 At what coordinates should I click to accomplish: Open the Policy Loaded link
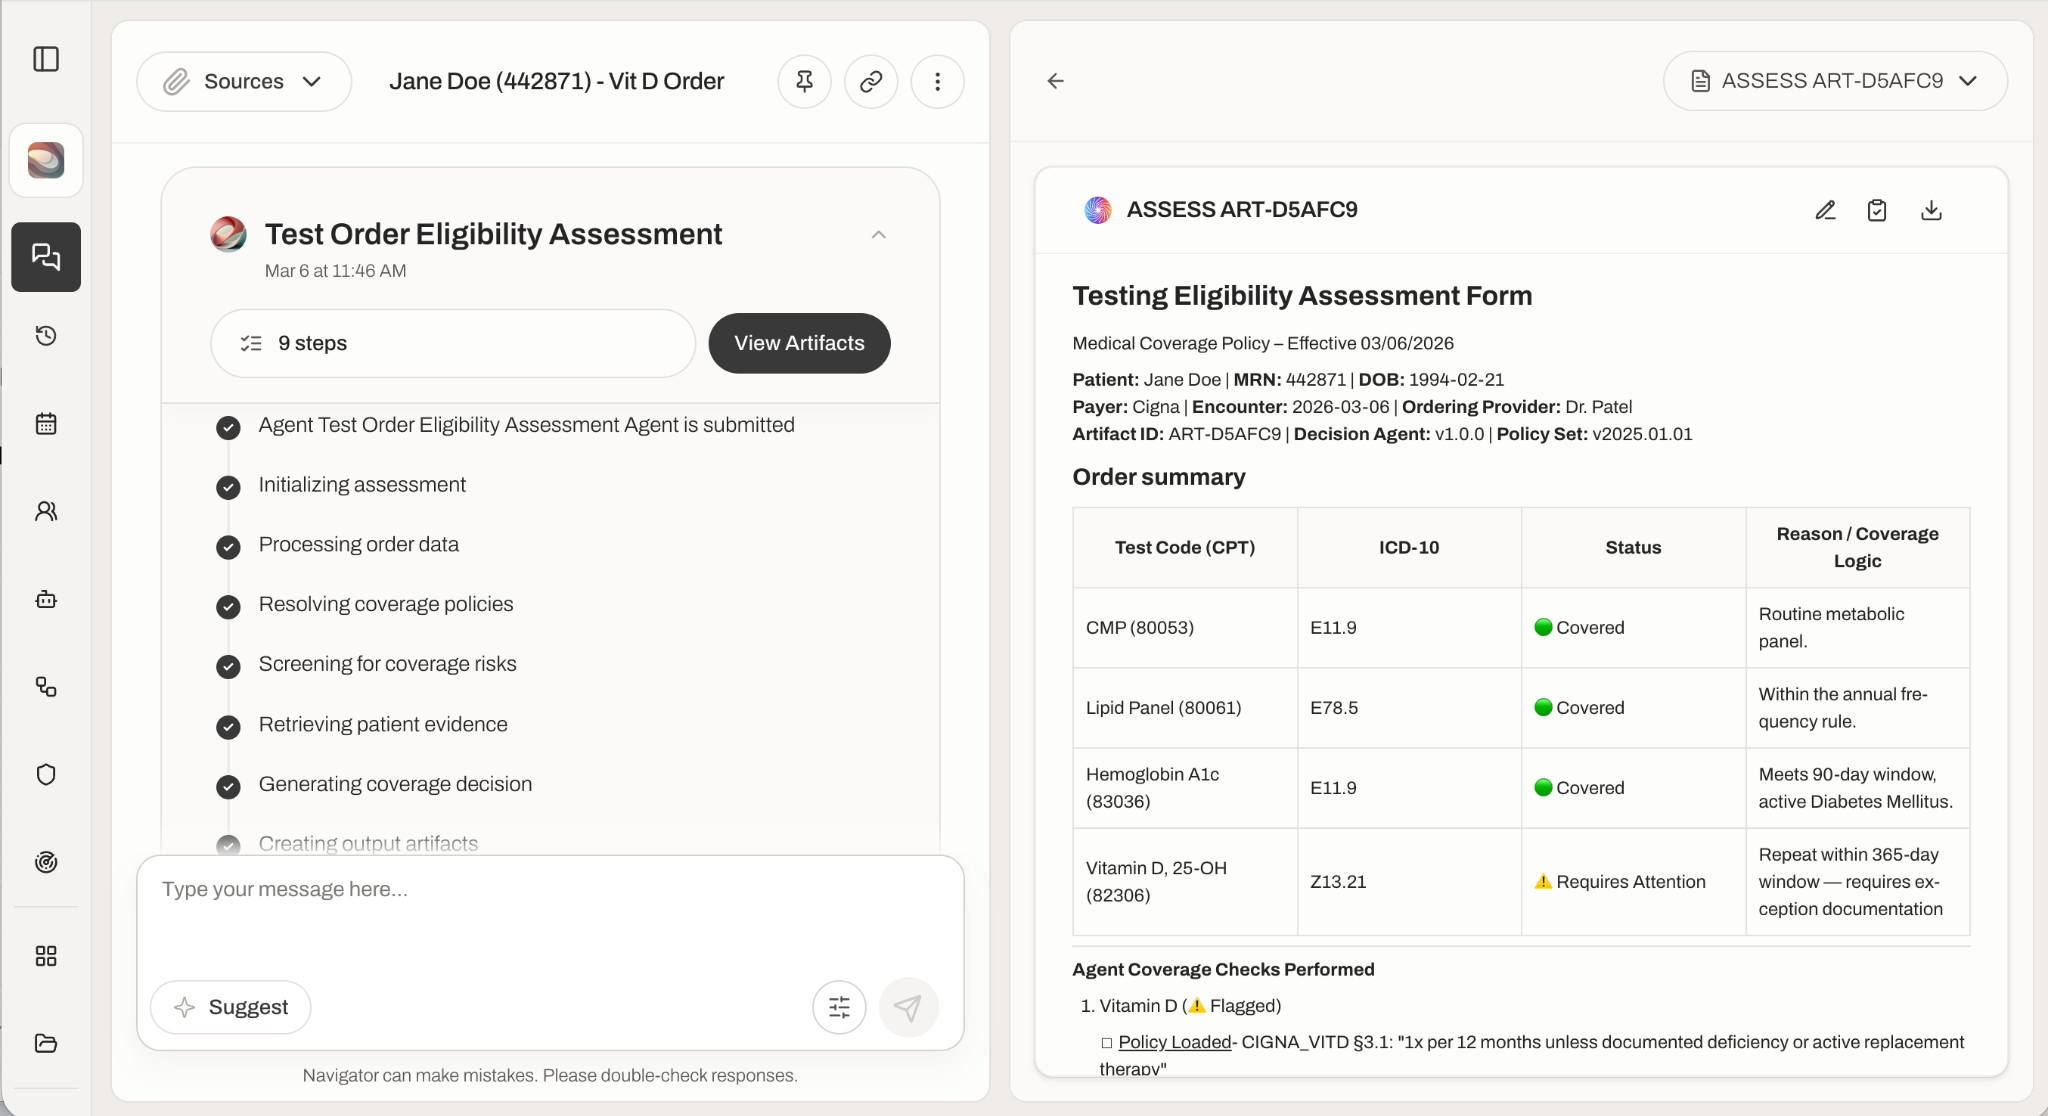tap(1174, 1042)
